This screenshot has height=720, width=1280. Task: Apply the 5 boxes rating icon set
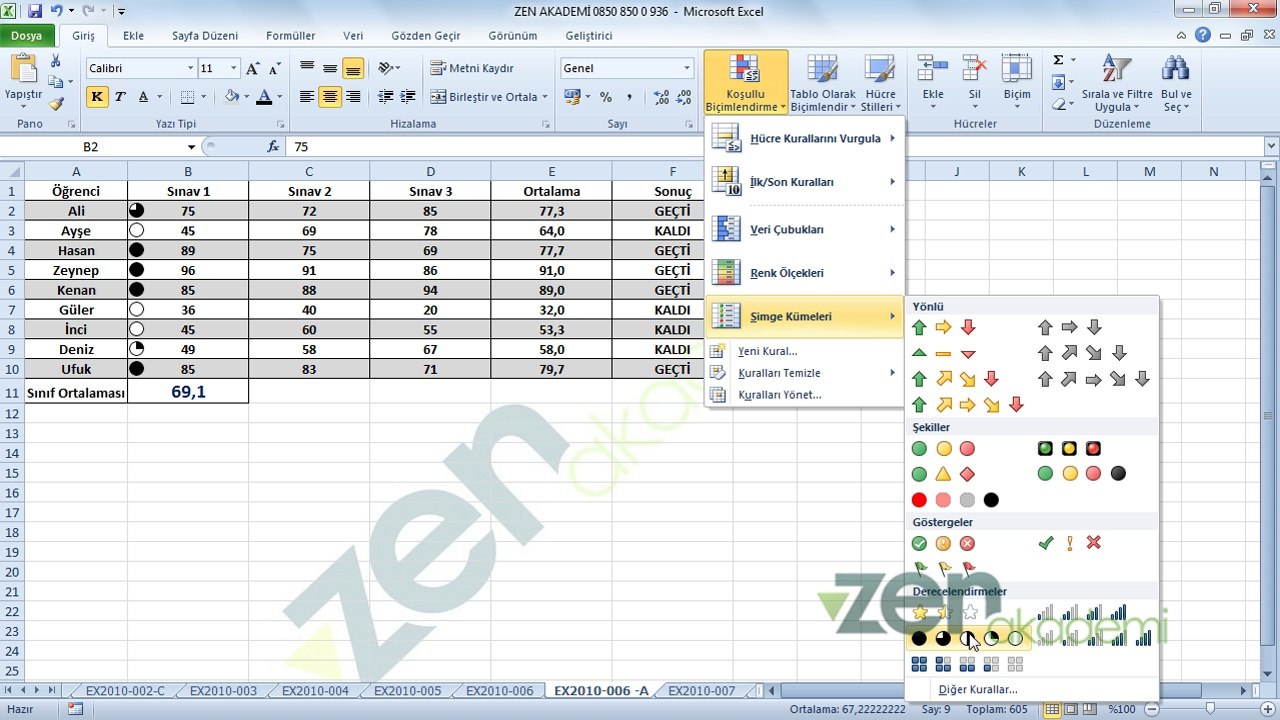pyautogui.click(x=967, y=663)
